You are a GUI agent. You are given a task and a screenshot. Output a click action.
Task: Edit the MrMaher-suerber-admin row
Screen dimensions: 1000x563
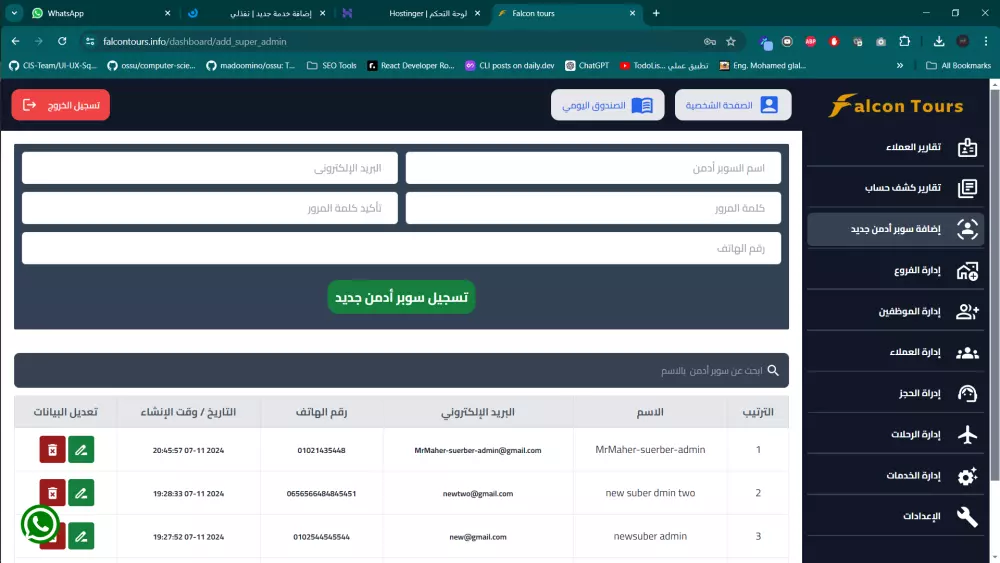click(81, 450)
